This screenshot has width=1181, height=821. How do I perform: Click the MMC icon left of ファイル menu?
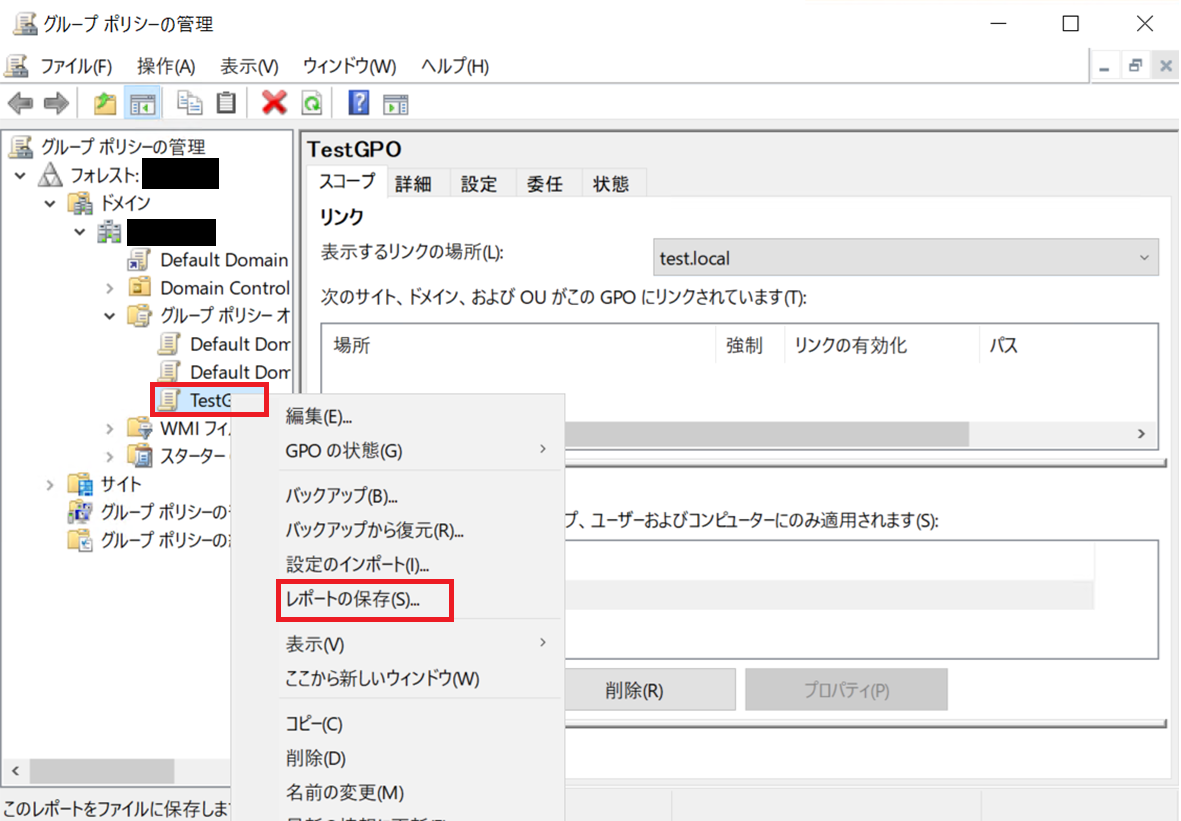[17, 66]
